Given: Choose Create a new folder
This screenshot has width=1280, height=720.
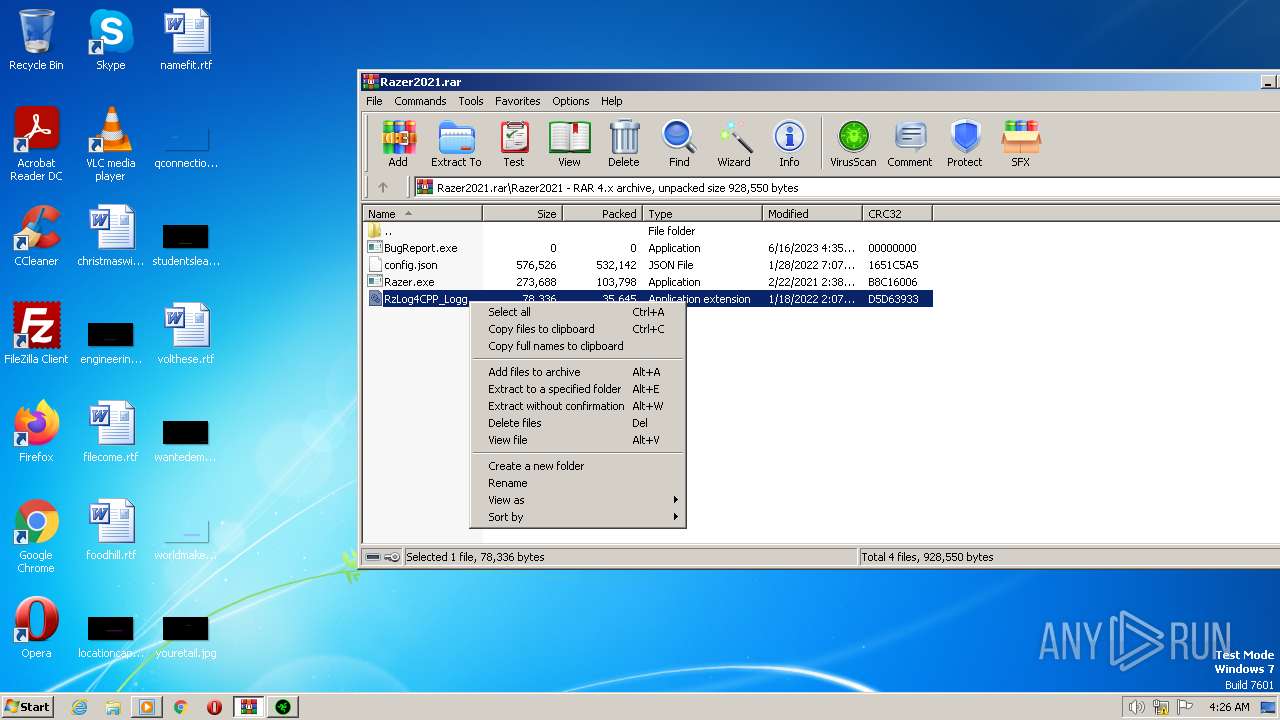Looking at the screenshot, I should pyautogui.click(x=578, y=466).
